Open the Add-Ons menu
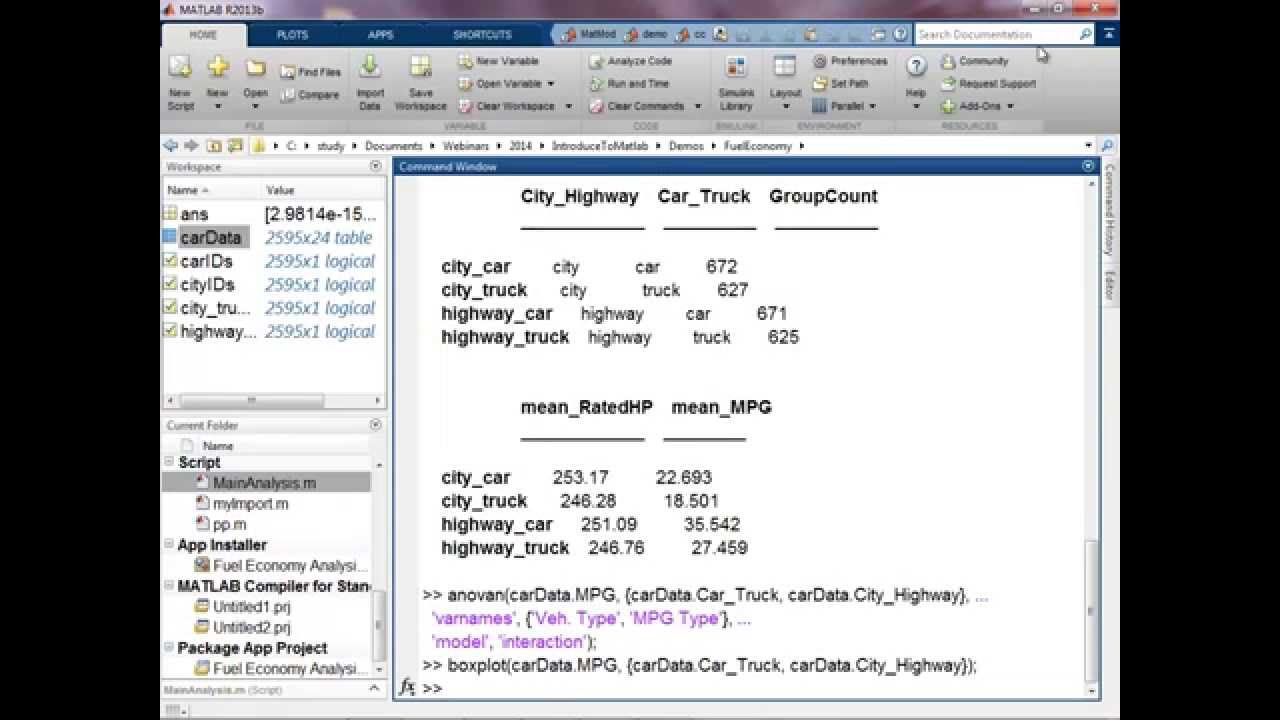 (977, 106)
